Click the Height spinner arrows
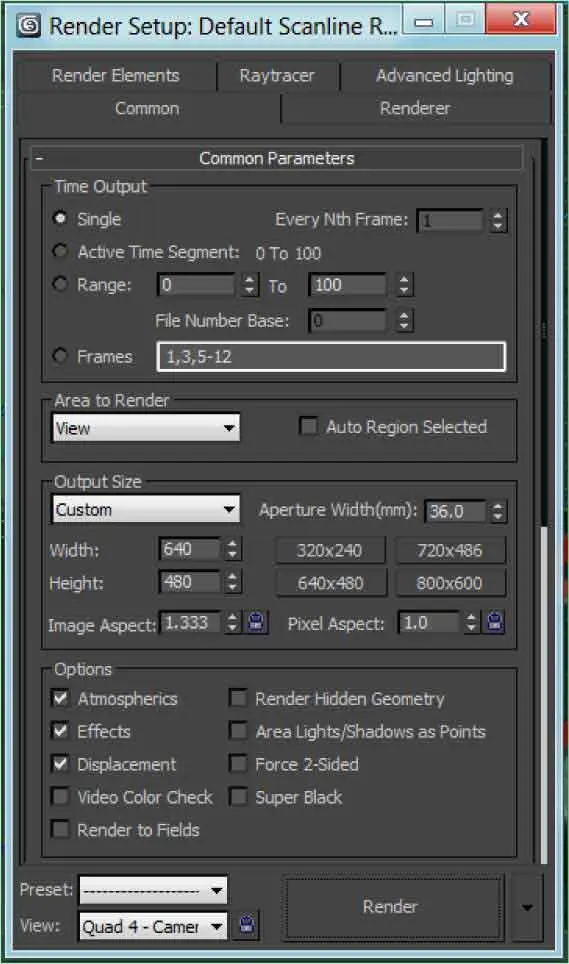The height and width of the screenshot is (964, 569). [x=232, y=582]
